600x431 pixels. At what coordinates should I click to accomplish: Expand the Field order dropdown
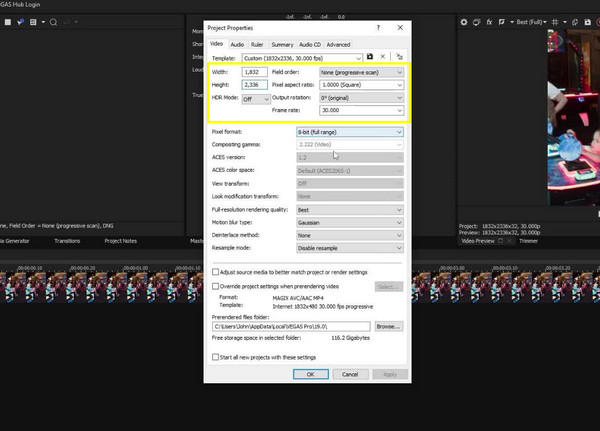399,72
